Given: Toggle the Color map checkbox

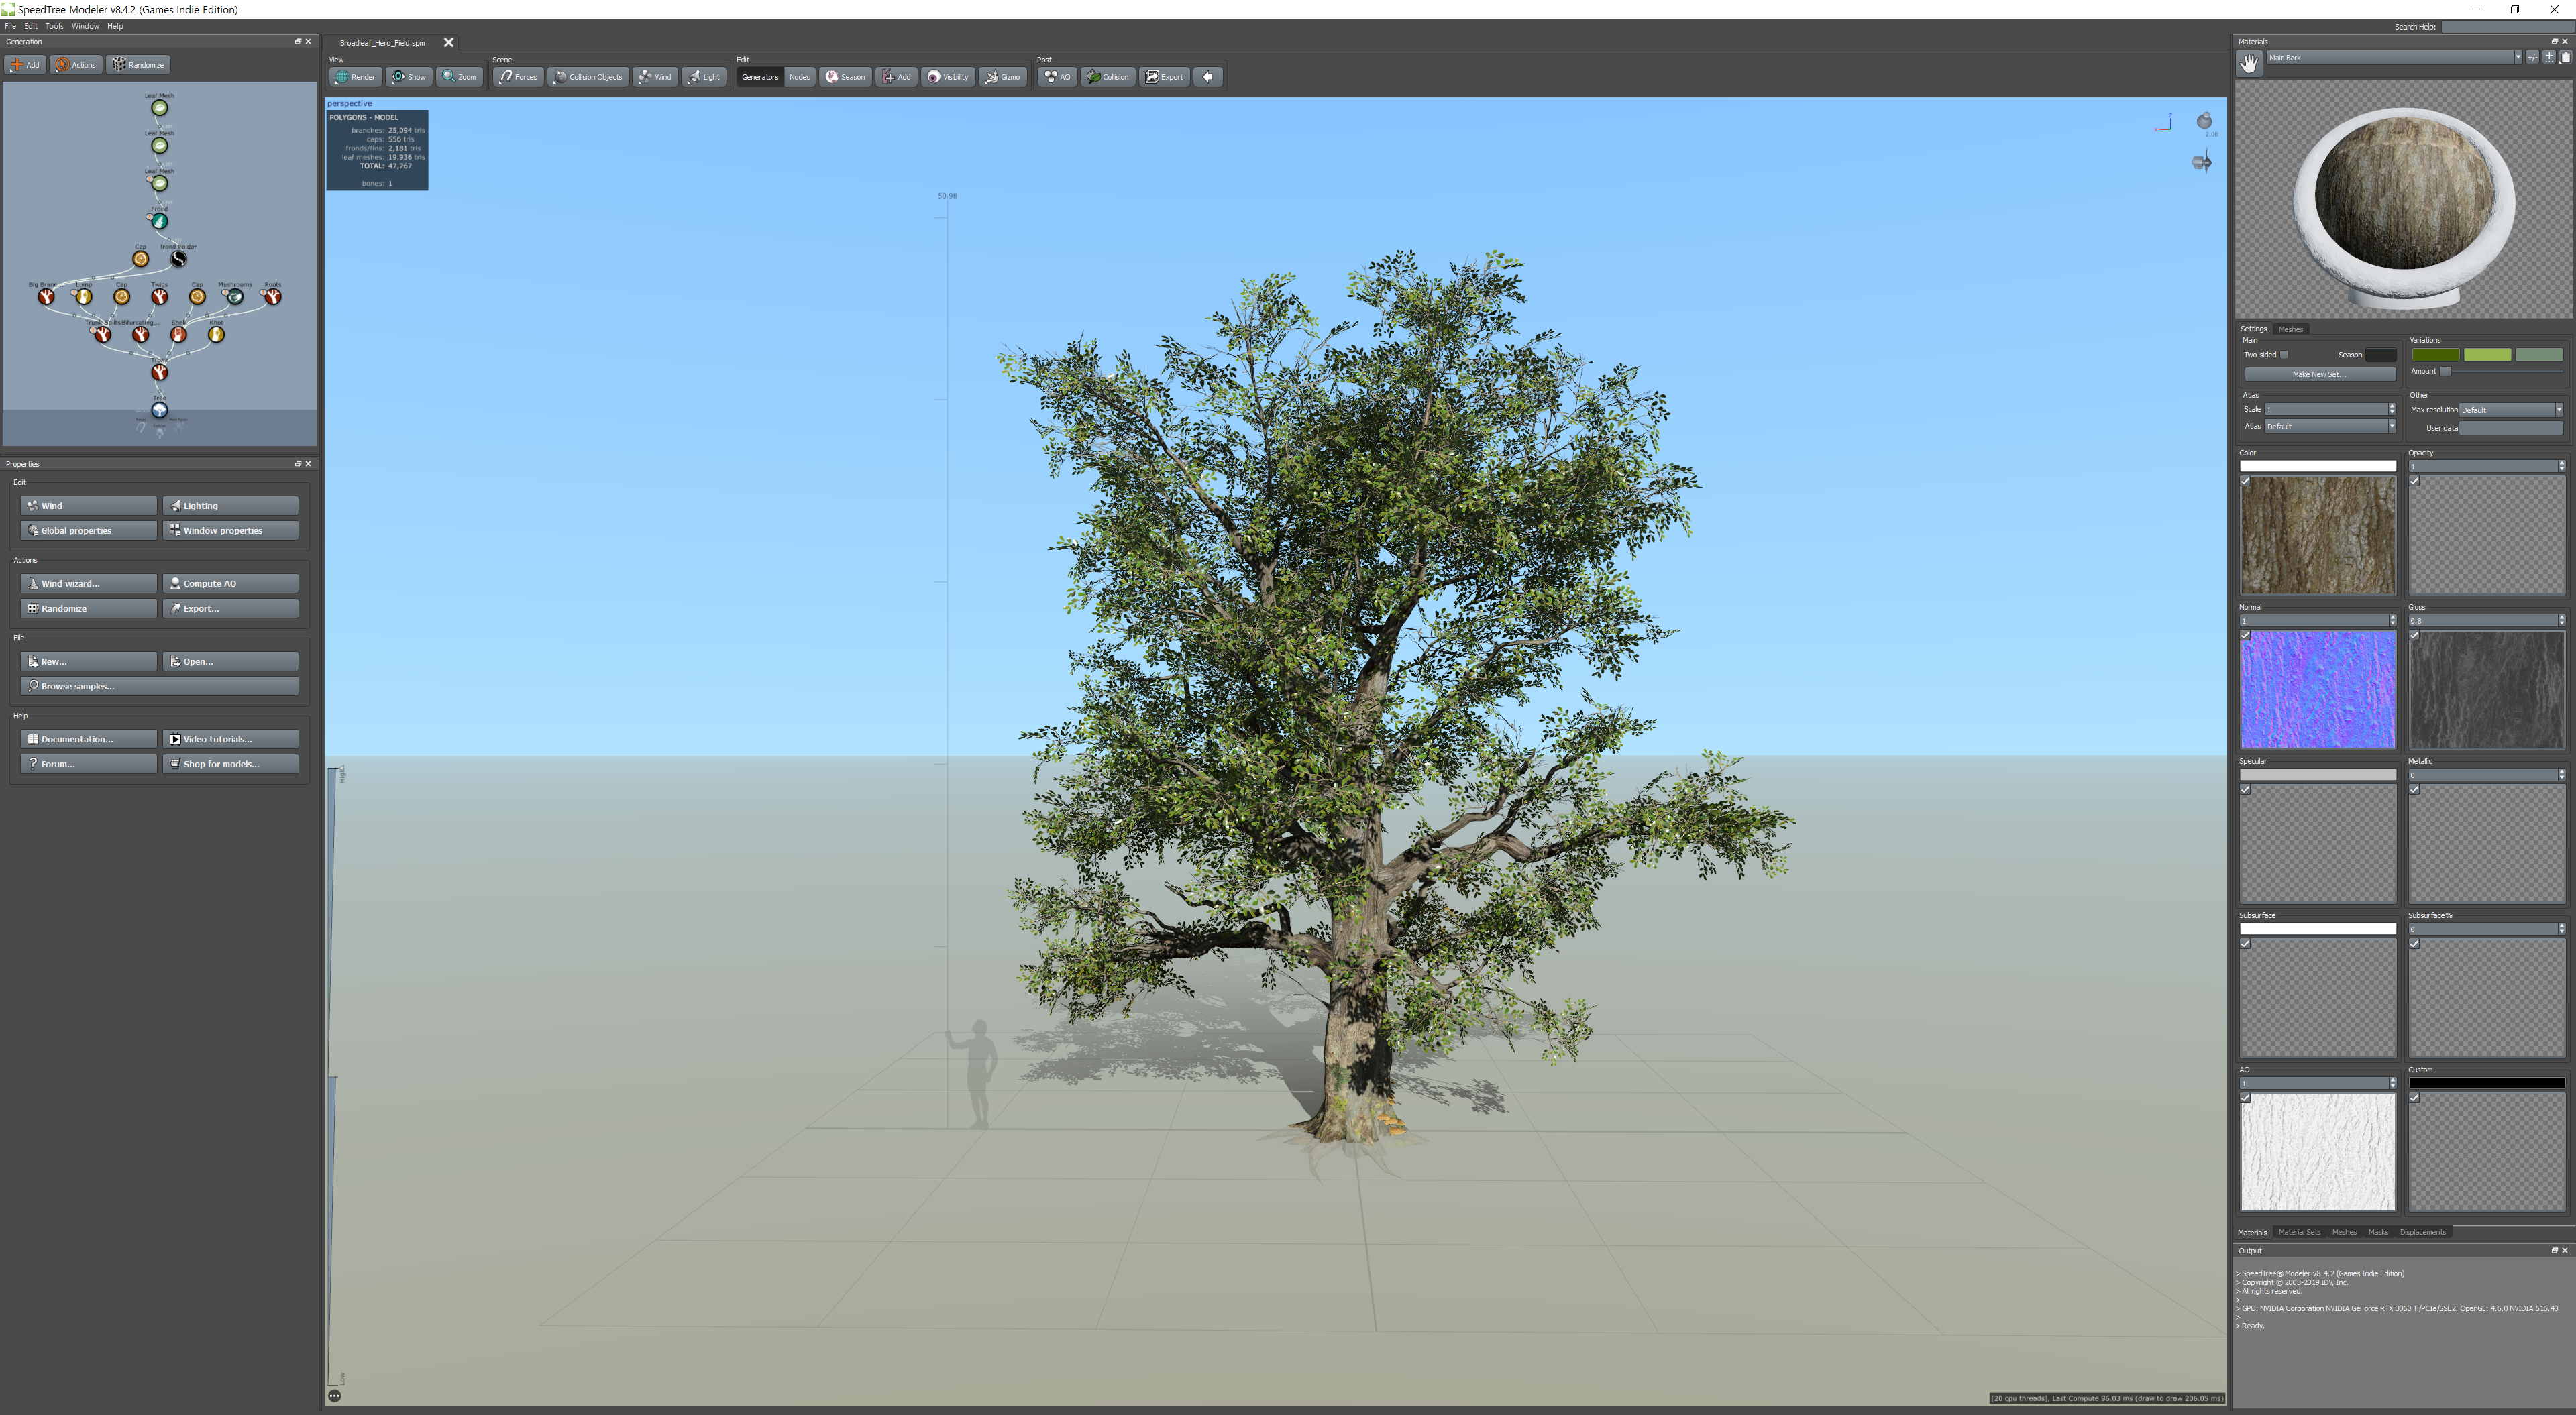Looking at the screenshot, I should (x=2245, y=481).
